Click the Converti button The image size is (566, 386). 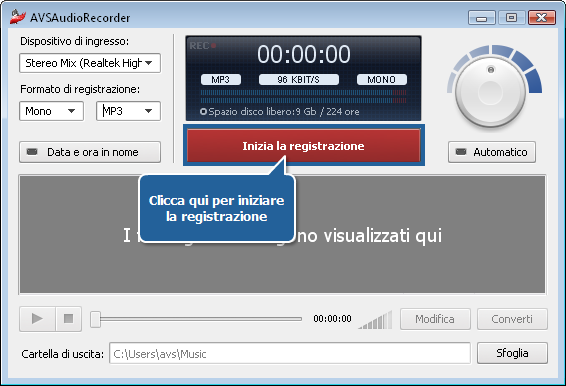(512, 319)
